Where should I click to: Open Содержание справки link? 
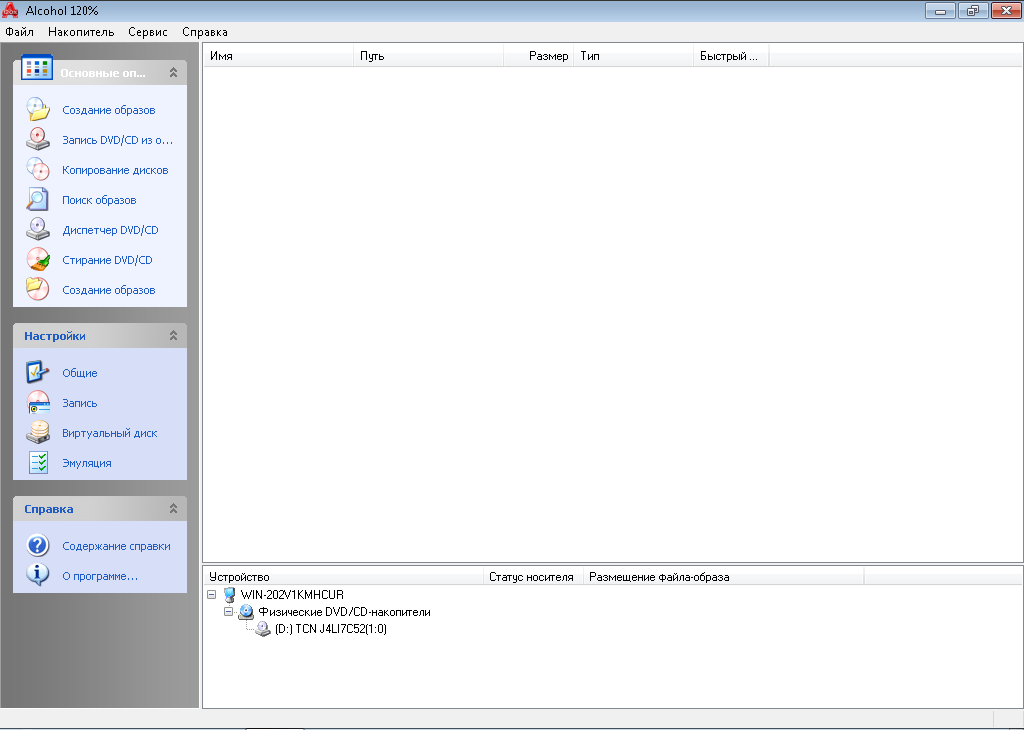pyautogui.click(x=116, y=546)
